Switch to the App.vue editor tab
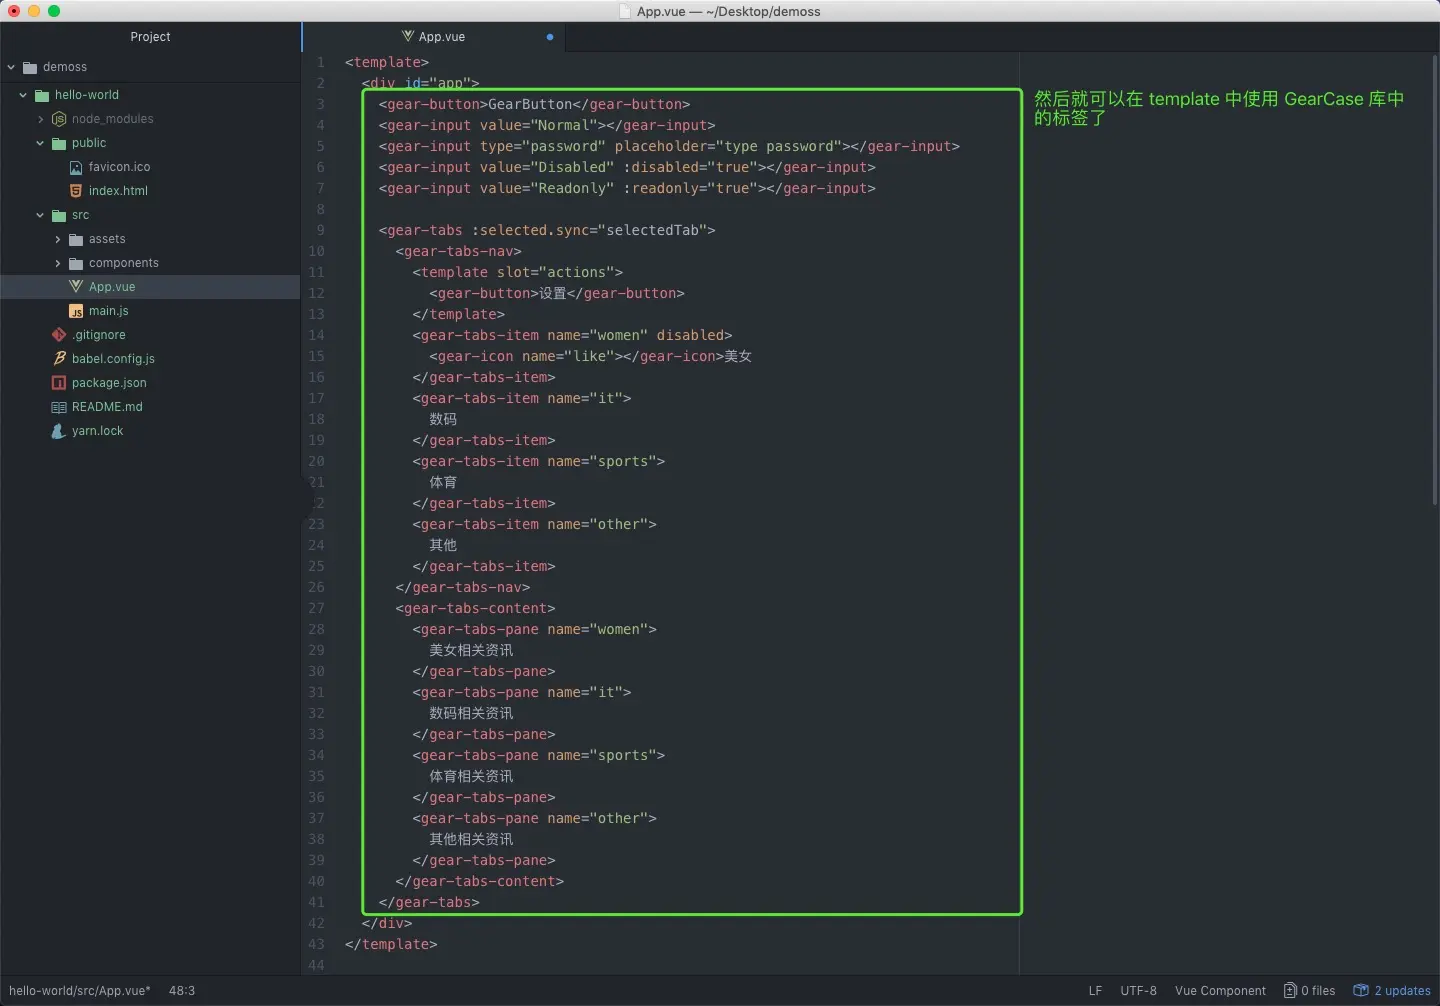Screen dimensions: 1440x1006 click(x=434, y=37)
